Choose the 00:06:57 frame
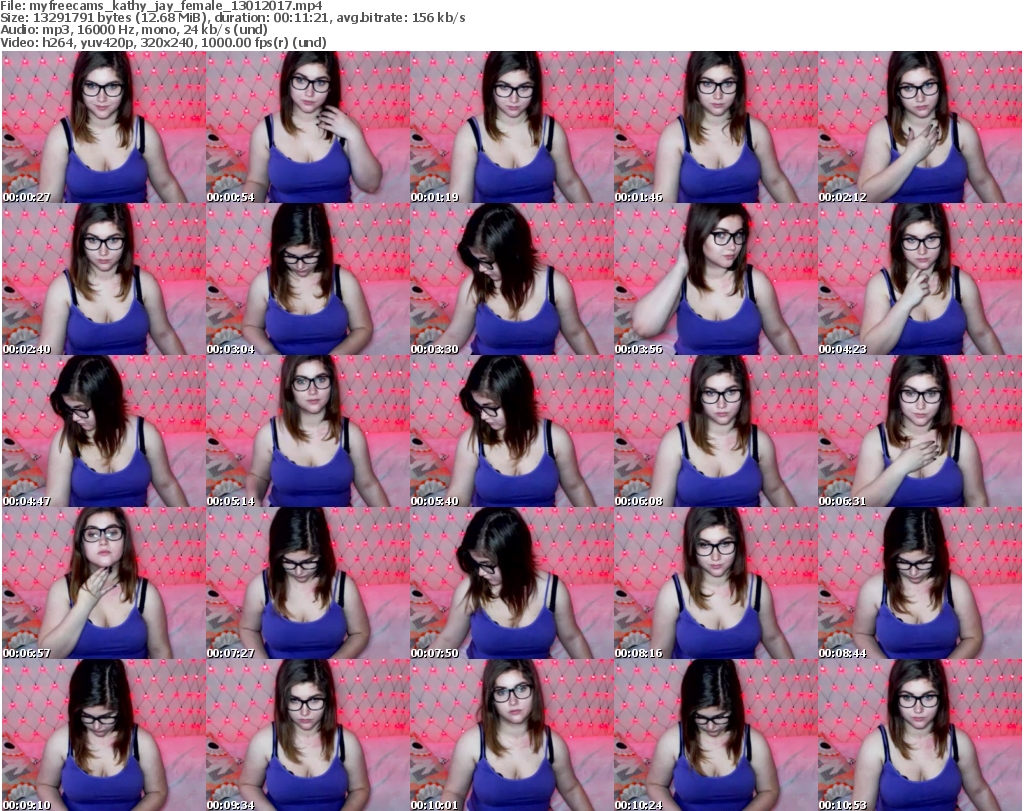Screen dimensions: 1024x811 coord(104,583)
